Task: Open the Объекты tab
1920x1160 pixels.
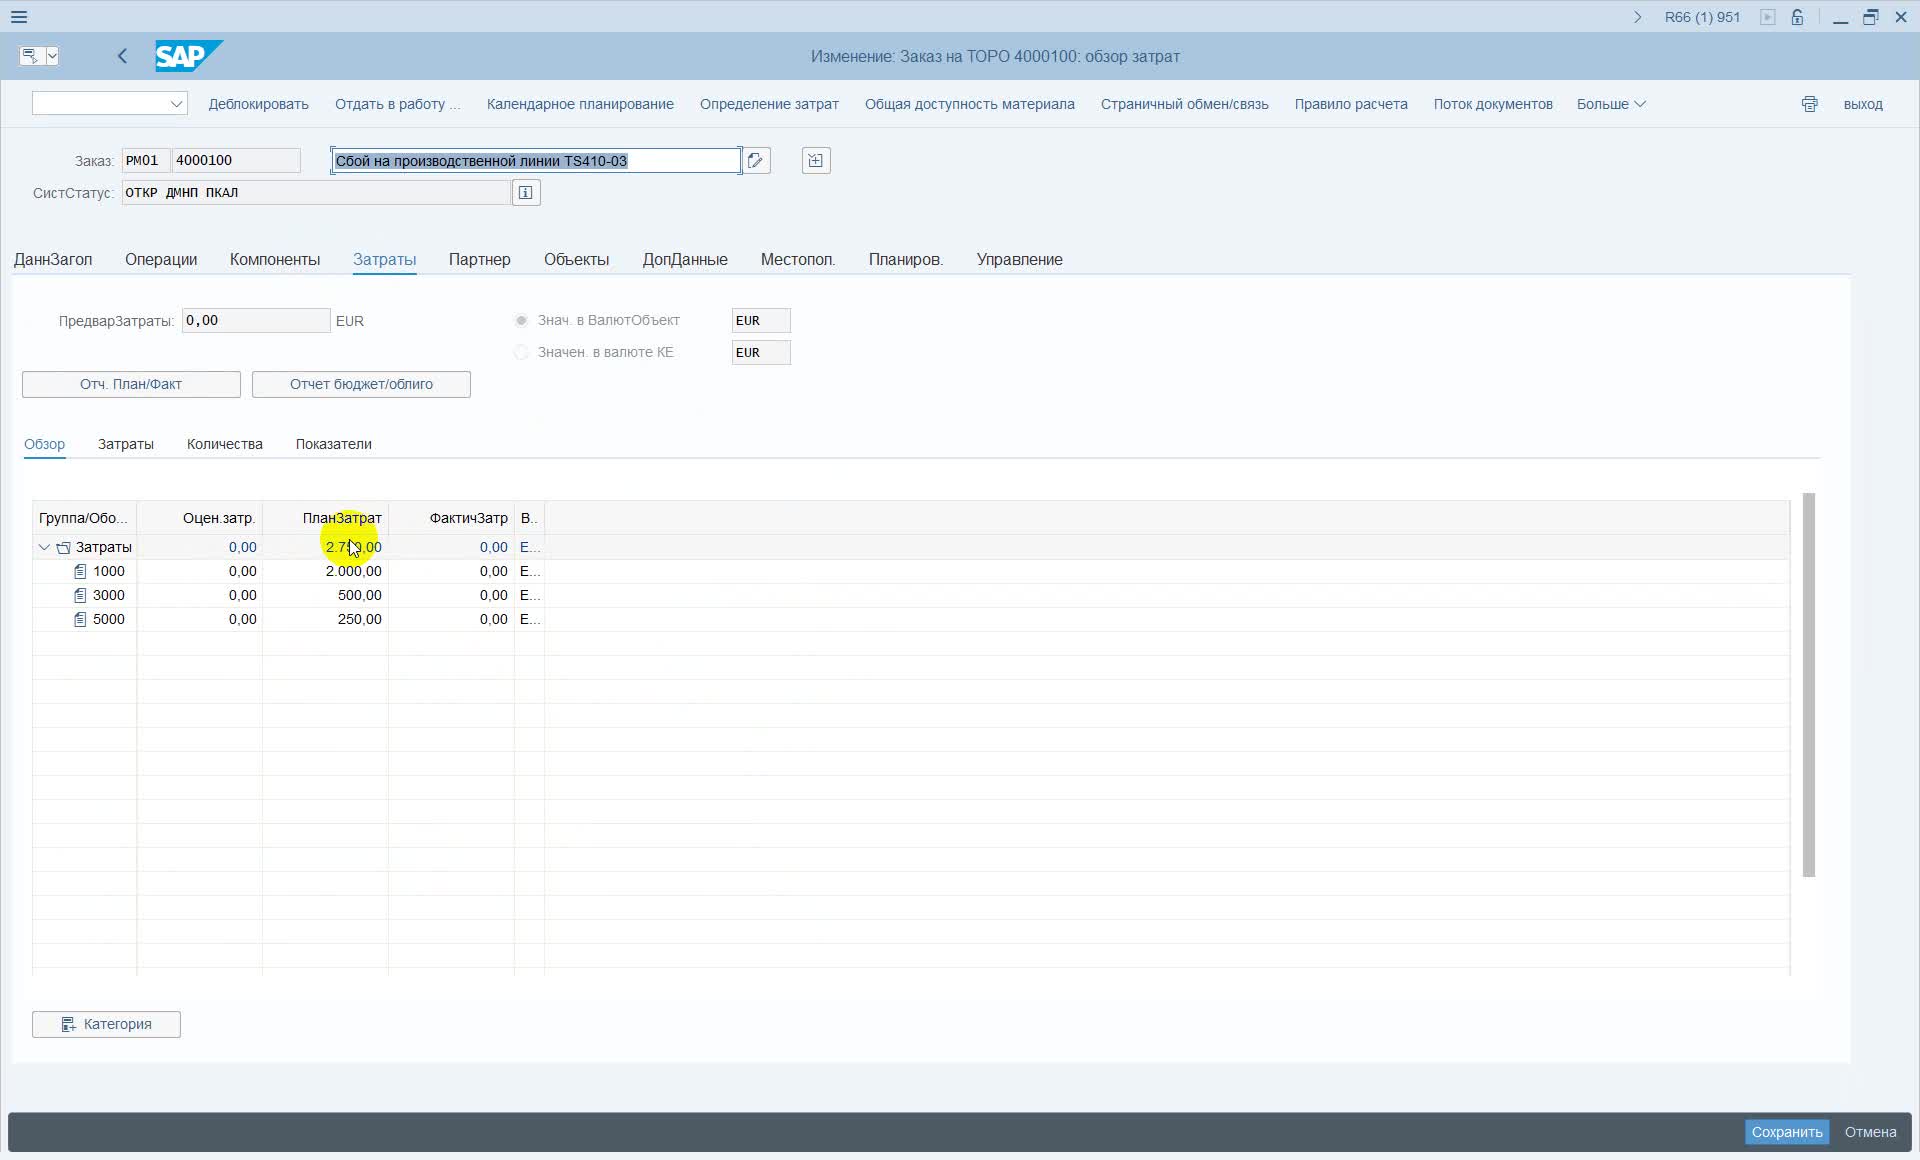Action: click(576, 260)
